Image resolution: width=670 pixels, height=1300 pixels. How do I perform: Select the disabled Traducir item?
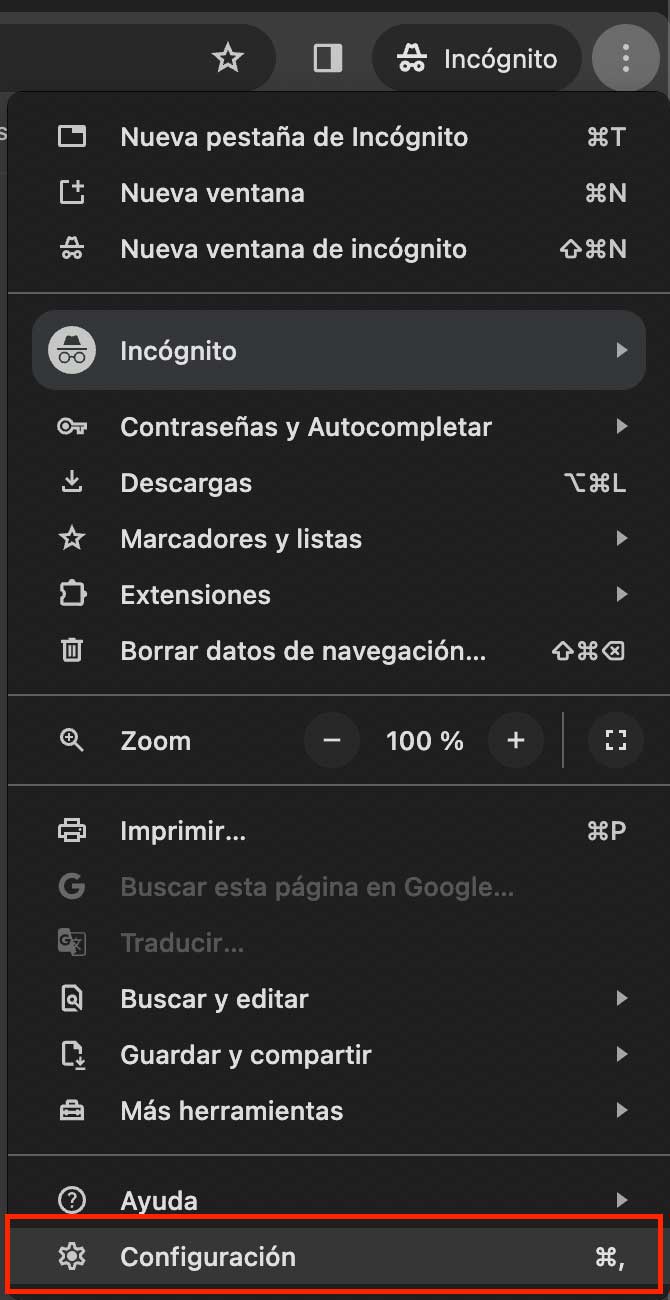[180, 942]
